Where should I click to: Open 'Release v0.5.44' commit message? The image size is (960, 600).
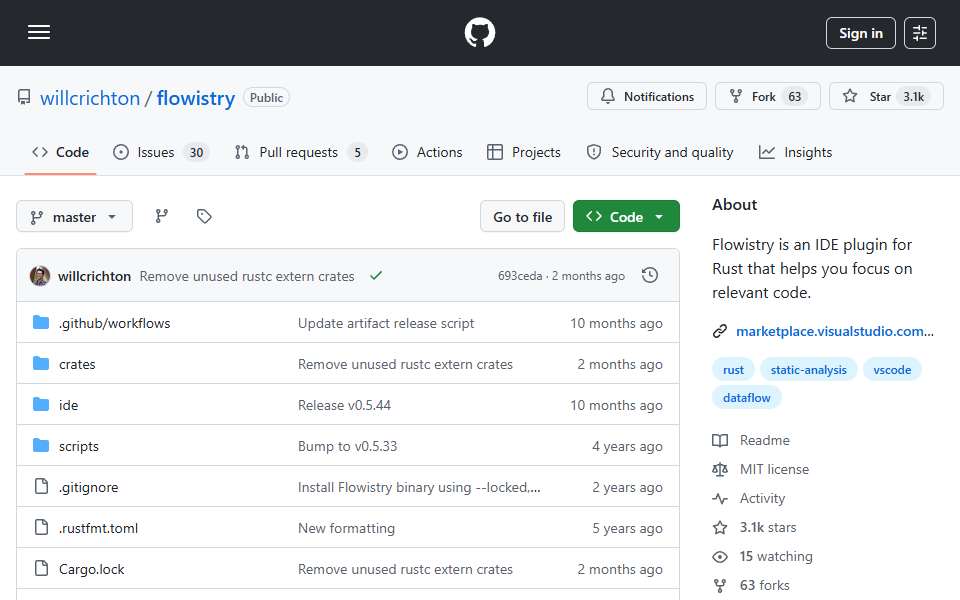pos(344,405)
